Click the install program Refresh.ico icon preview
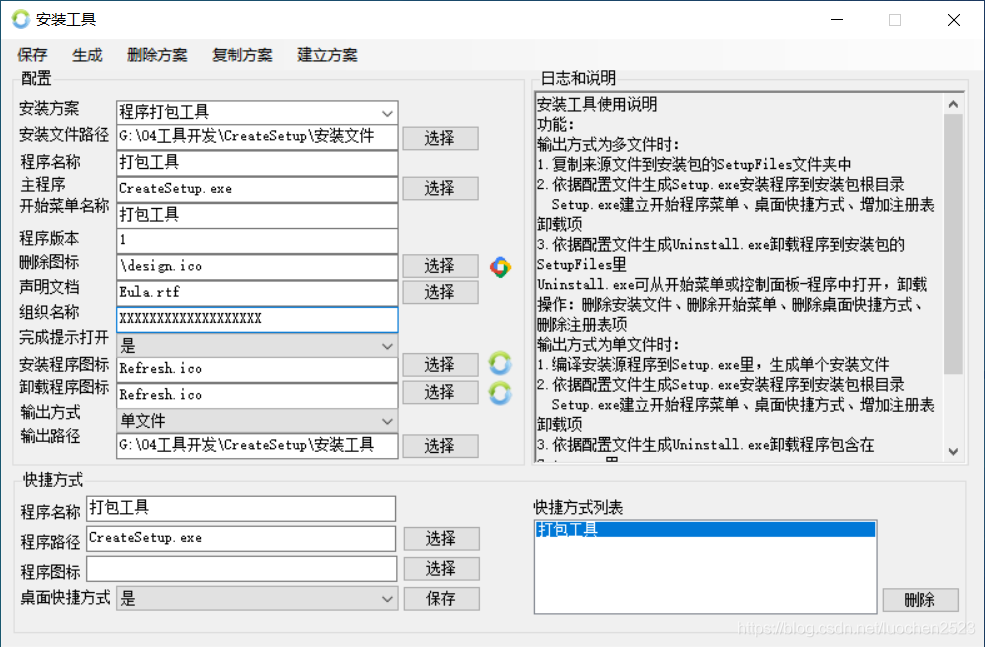 point(500,364)
